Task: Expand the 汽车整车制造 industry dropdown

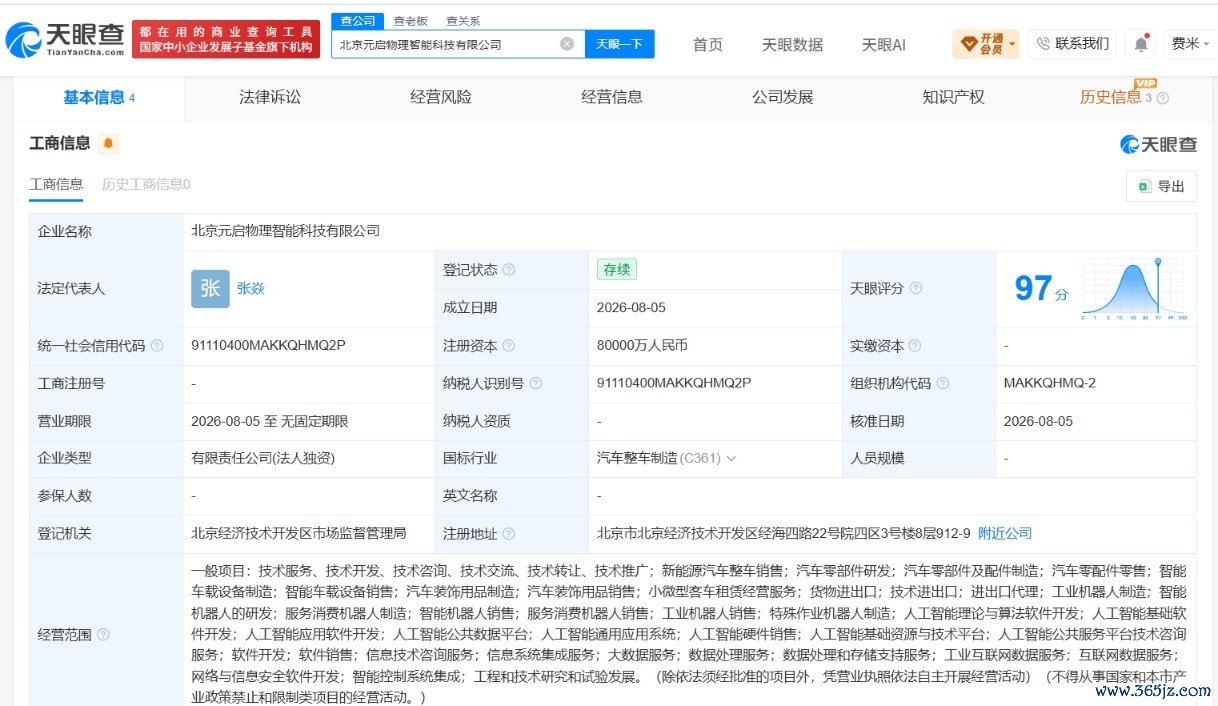Action: (x=731, y=459)
